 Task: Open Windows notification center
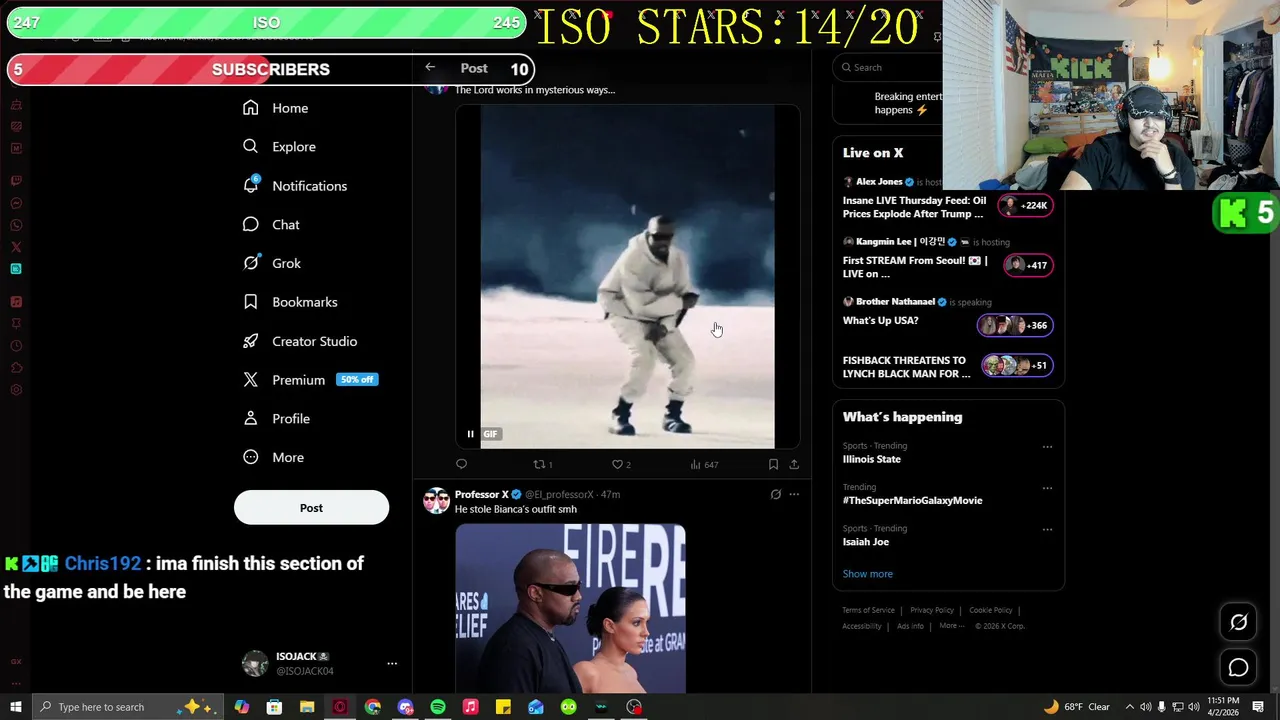1258,707
